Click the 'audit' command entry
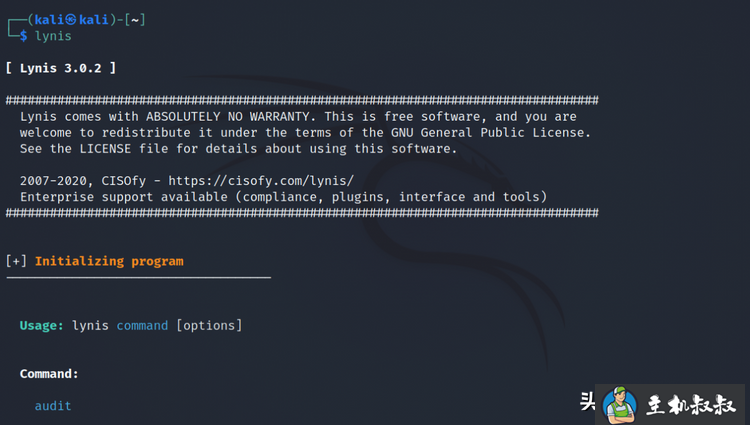750x425 pixels. click(53, 406)
